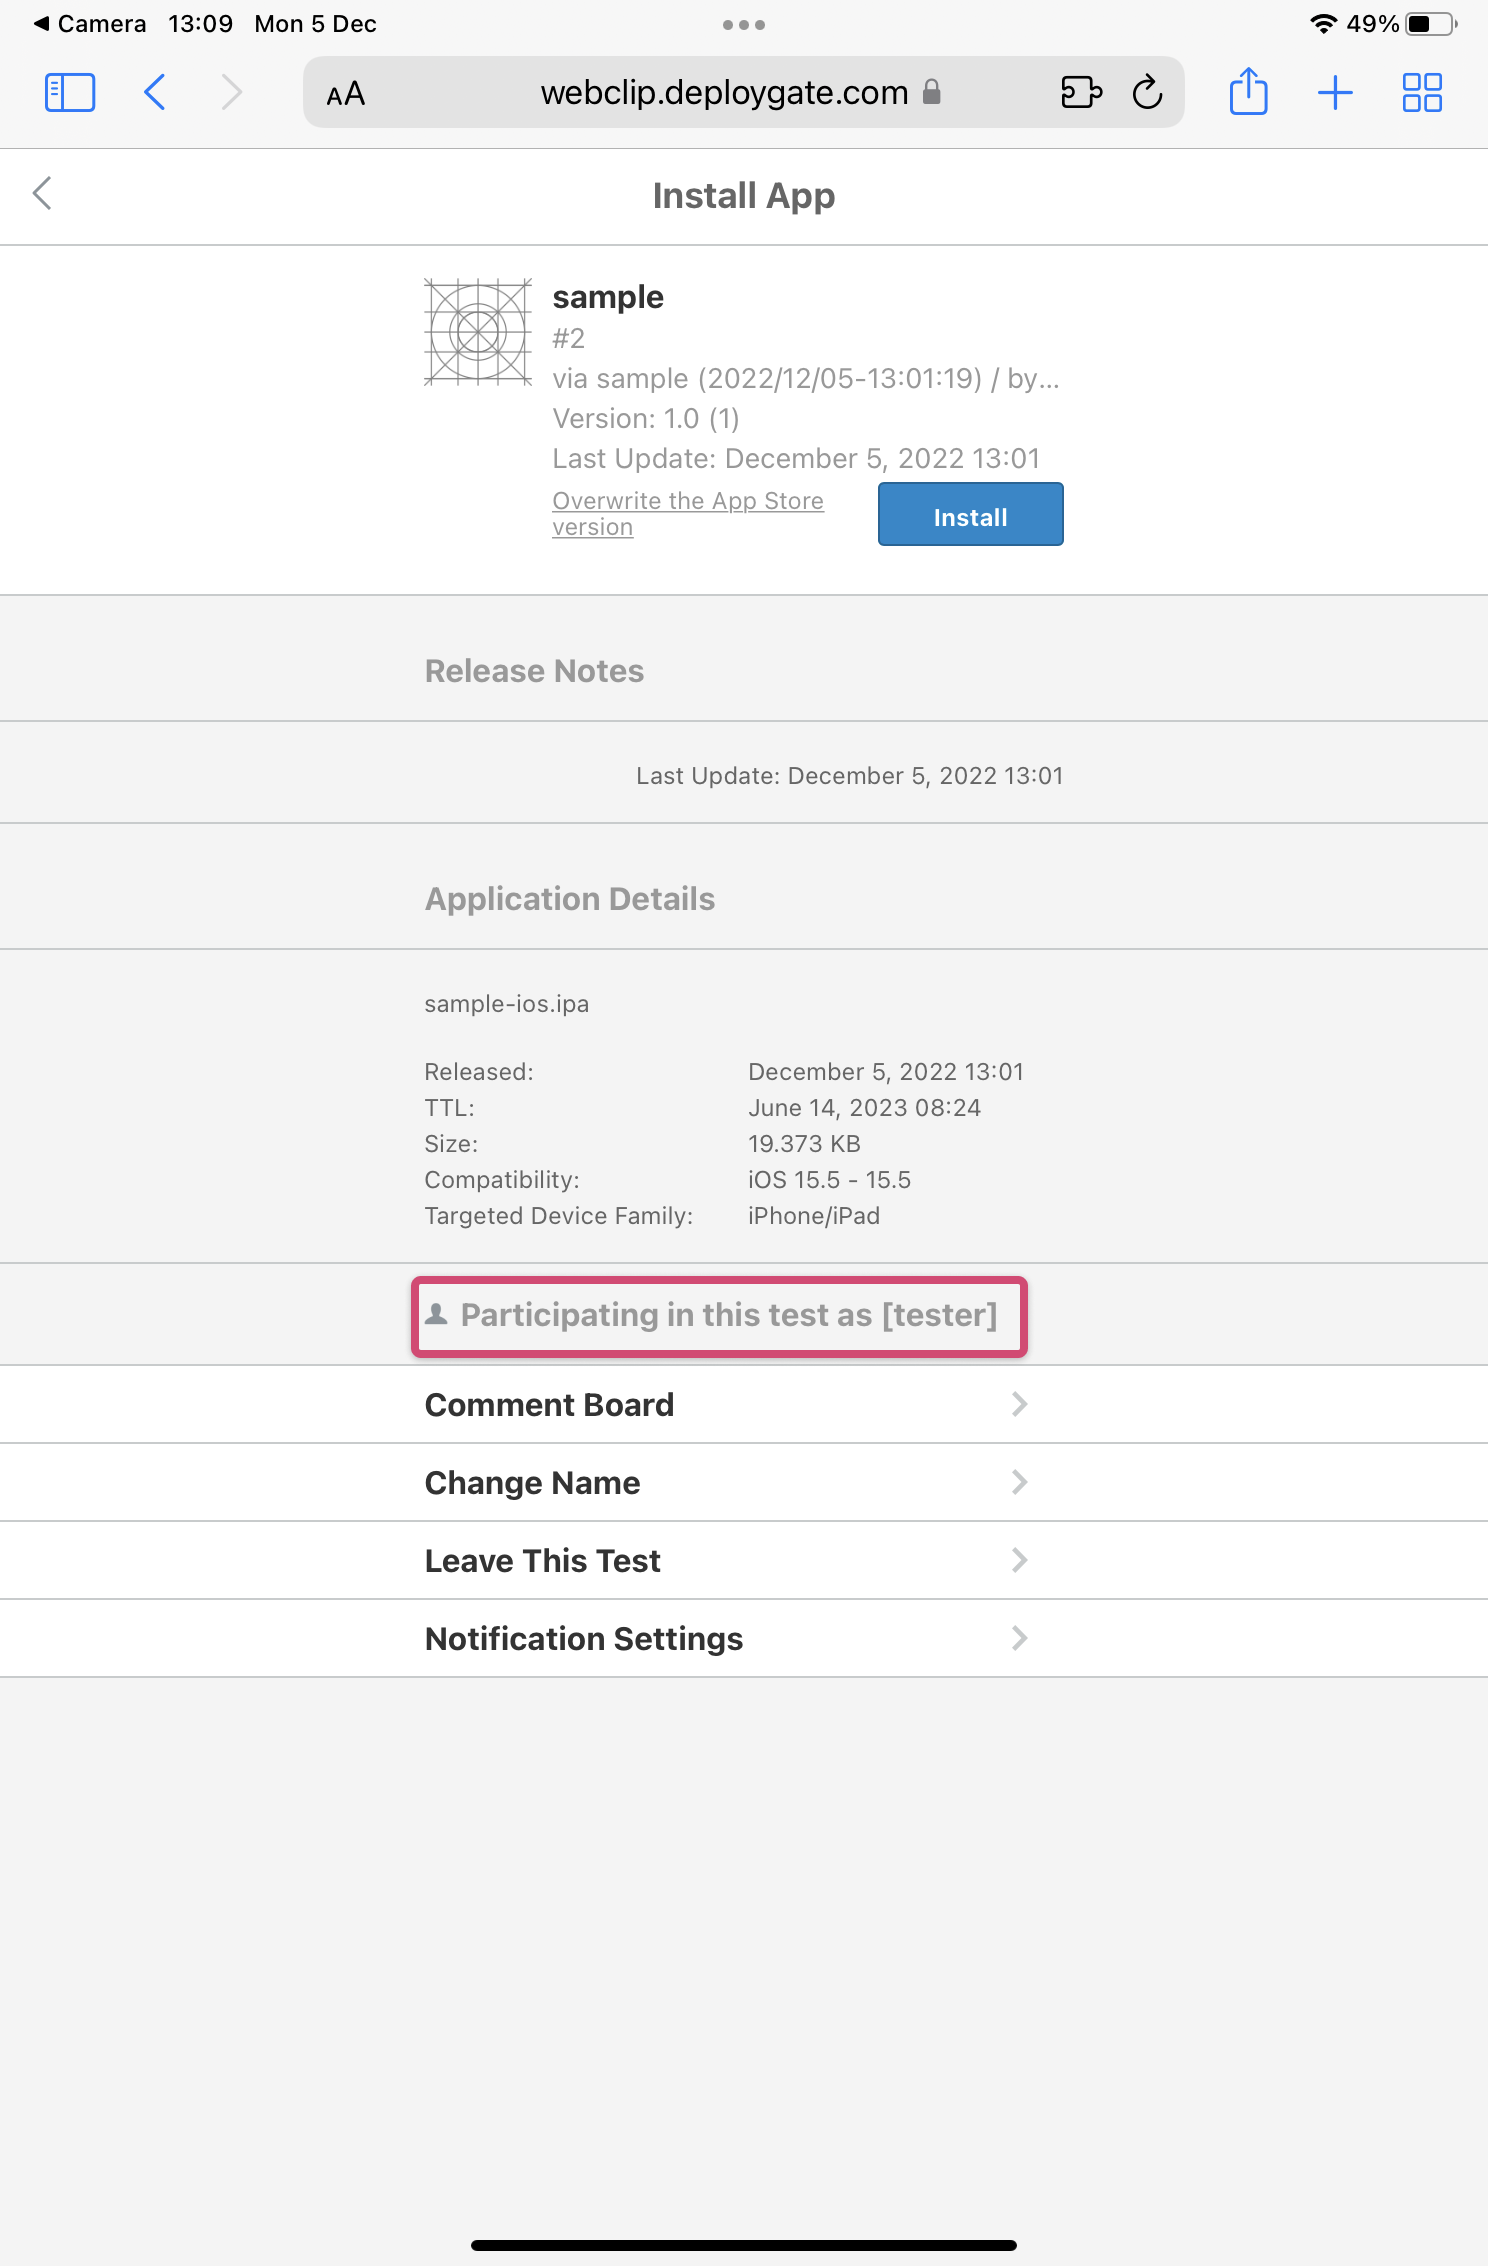Image resolution: width=1488 pixels, height=2266 pixels.
Task: Open the Comment Board row
Action: [744, 1404]
